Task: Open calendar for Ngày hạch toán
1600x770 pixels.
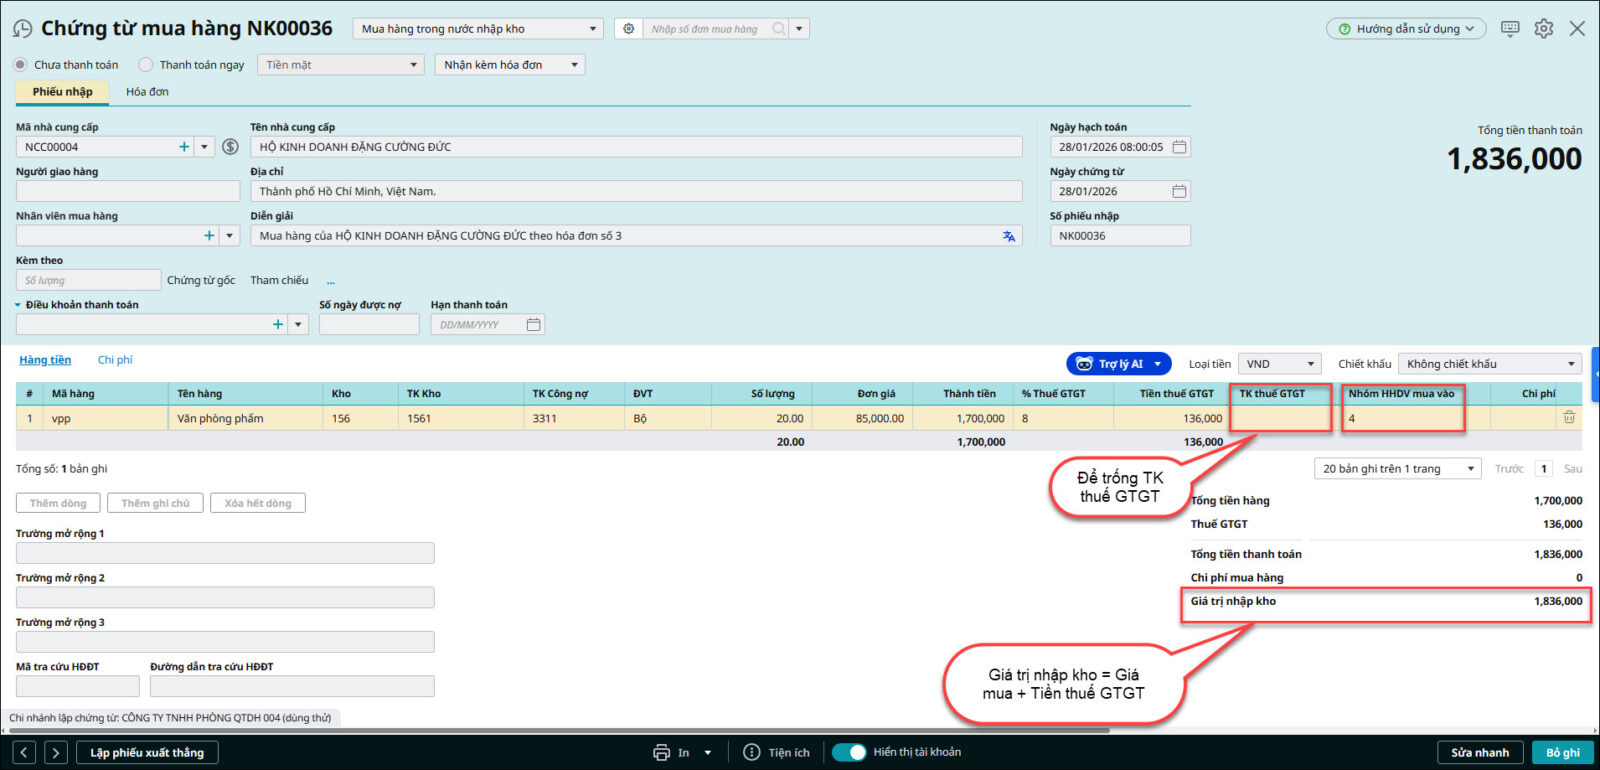Action: pos(1180,147)
